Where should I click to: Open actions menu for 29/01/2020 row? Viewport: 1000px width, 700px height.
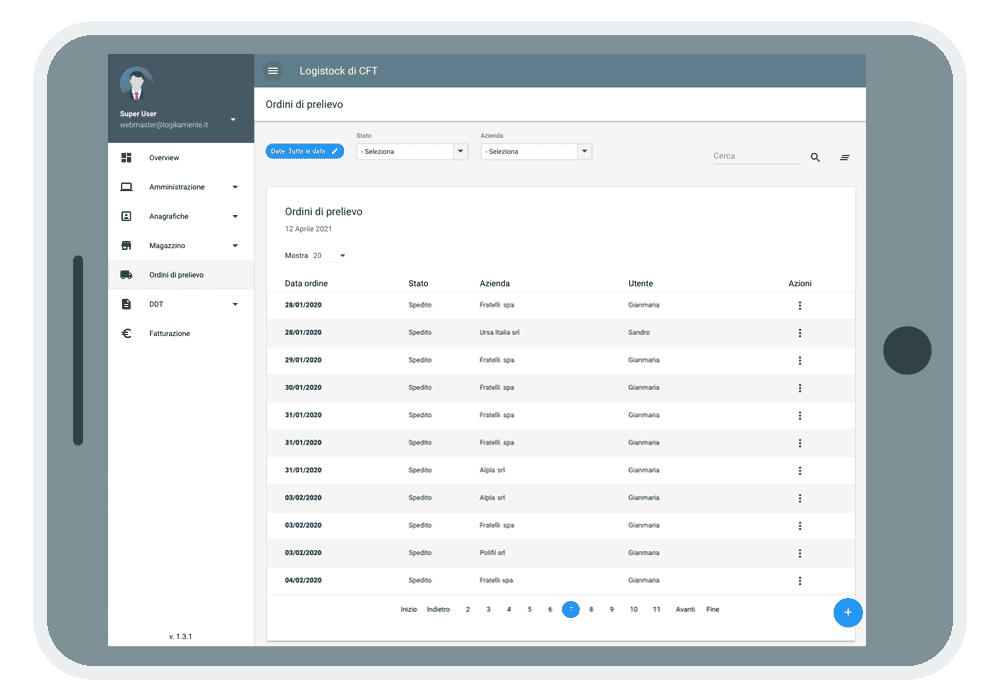(800, 360)
